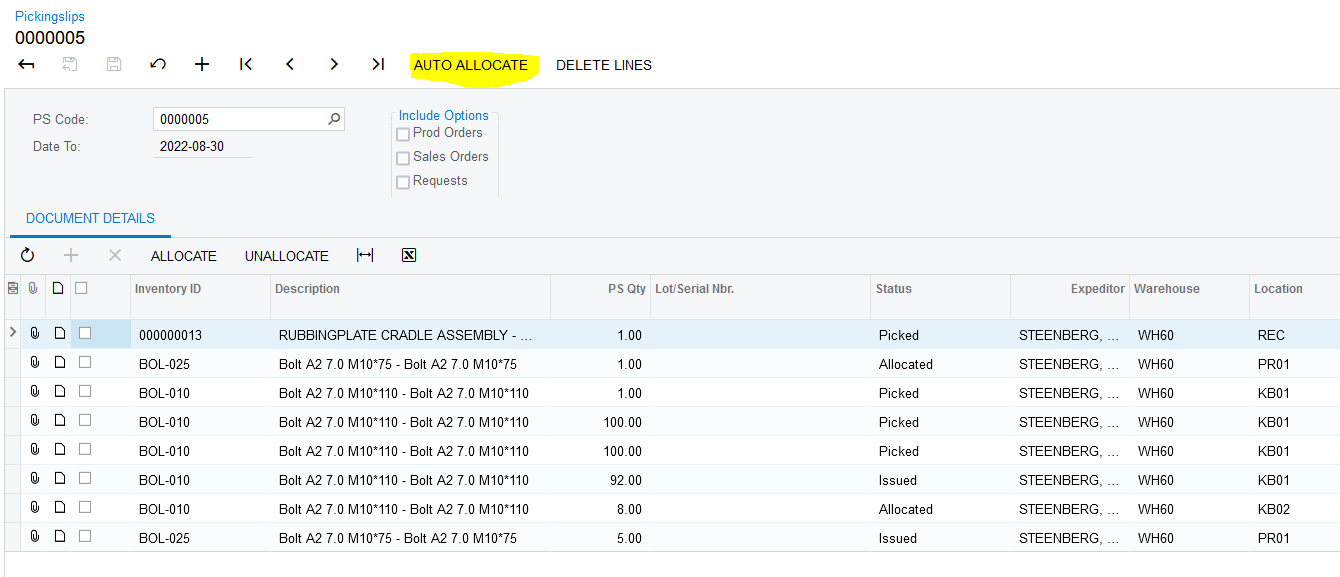
Task: Go to previous record arrow
Action: click(290, 65)
